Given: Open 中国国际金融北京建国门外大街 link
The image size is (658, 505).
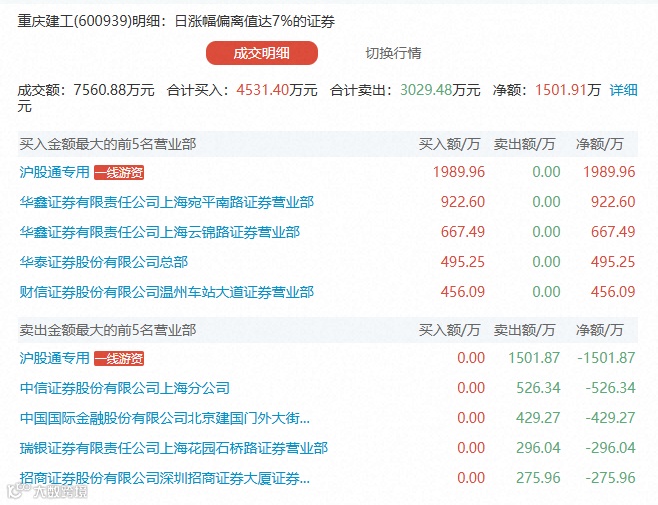Looking at the screenshot, I should tap(164, 418).
